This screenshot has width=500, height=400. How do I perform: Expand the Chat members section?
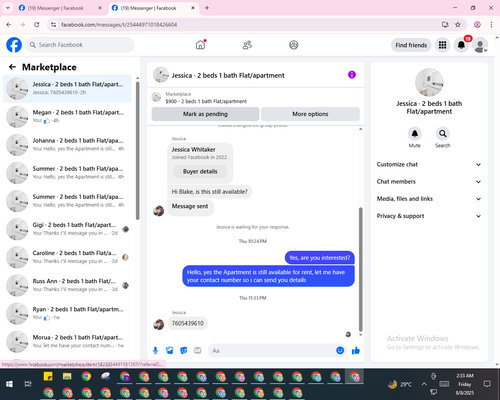tap(429, 182)
